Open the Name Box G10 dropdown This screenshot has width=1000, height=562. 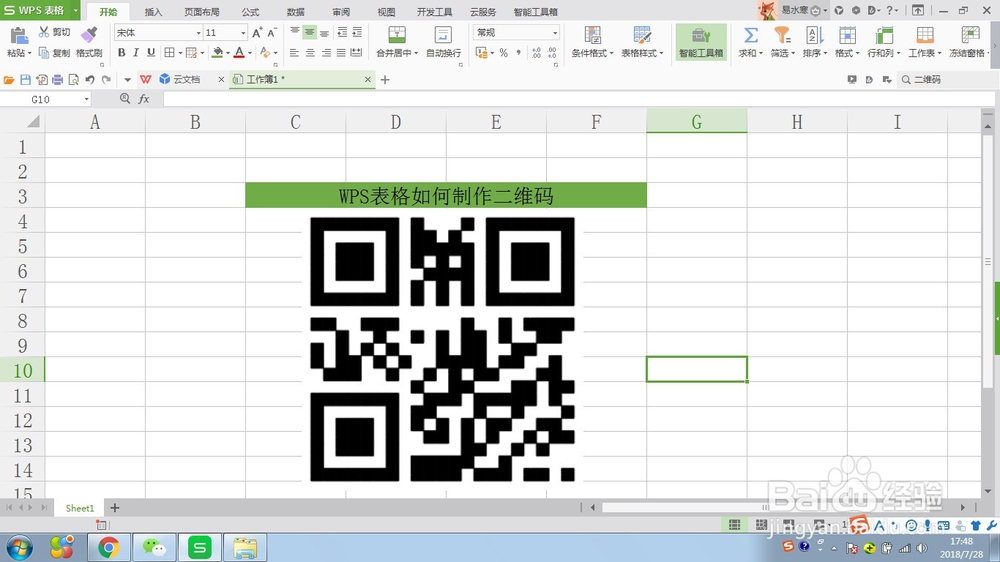pyautogui.click(x=87, y=100)
